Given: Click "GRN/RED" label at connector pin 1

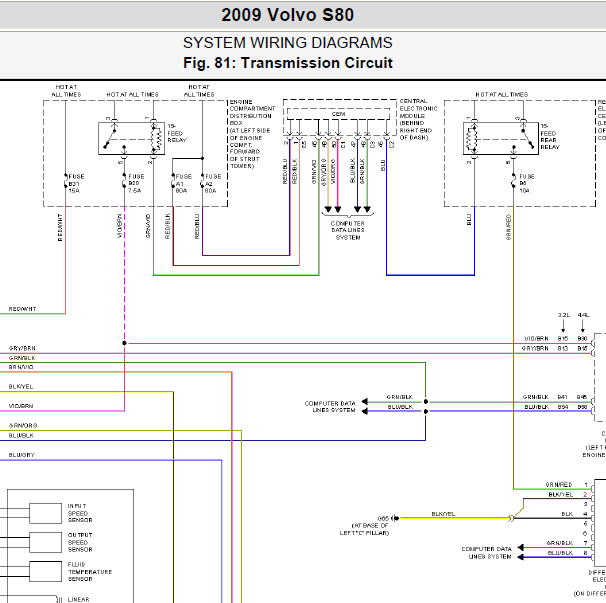Looking at the screenshot, I should click(x=559, y=484).
